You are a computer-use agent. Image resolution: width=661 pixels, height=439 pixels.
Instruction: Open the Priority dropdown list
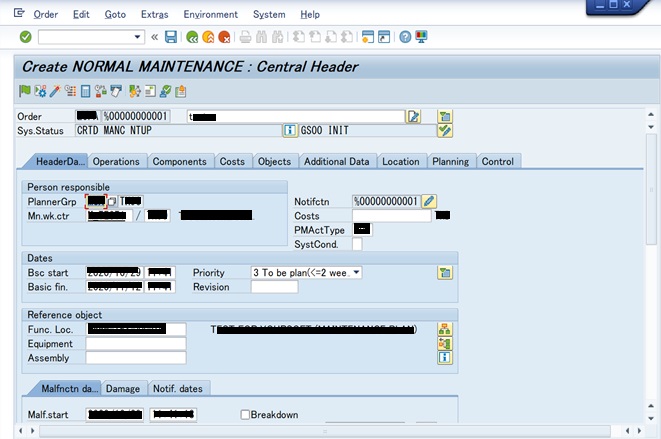click(x=356, y=272)
